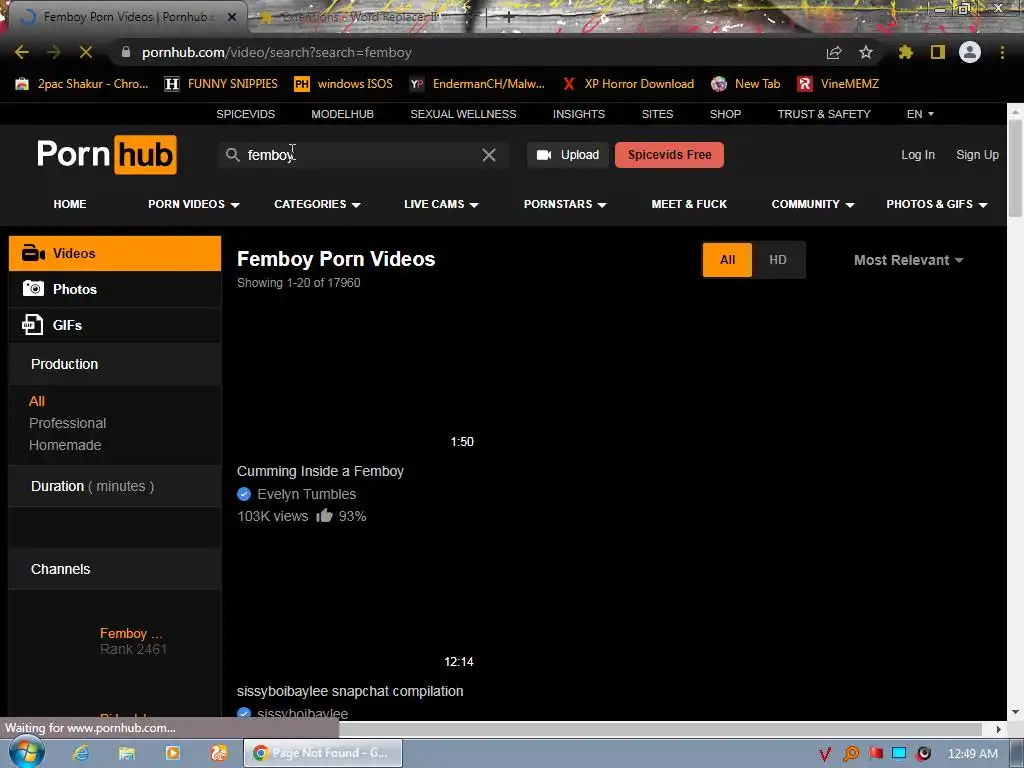Open a new browser tab with plus
1024x768 pixels.
point(509,17)
